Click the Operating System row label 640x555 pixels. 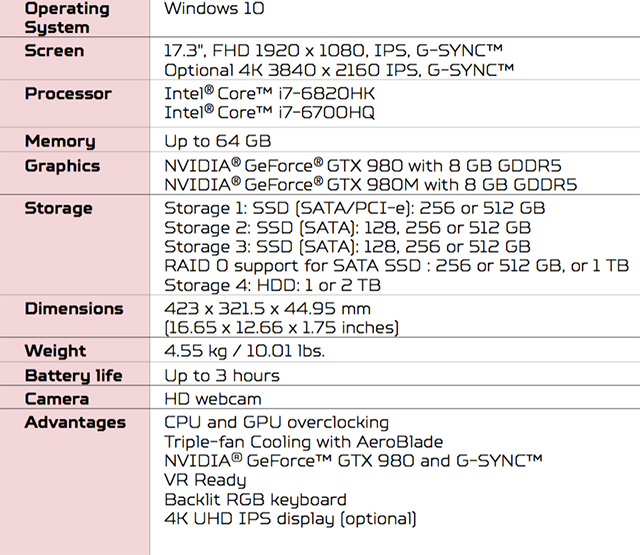point(66,18)
